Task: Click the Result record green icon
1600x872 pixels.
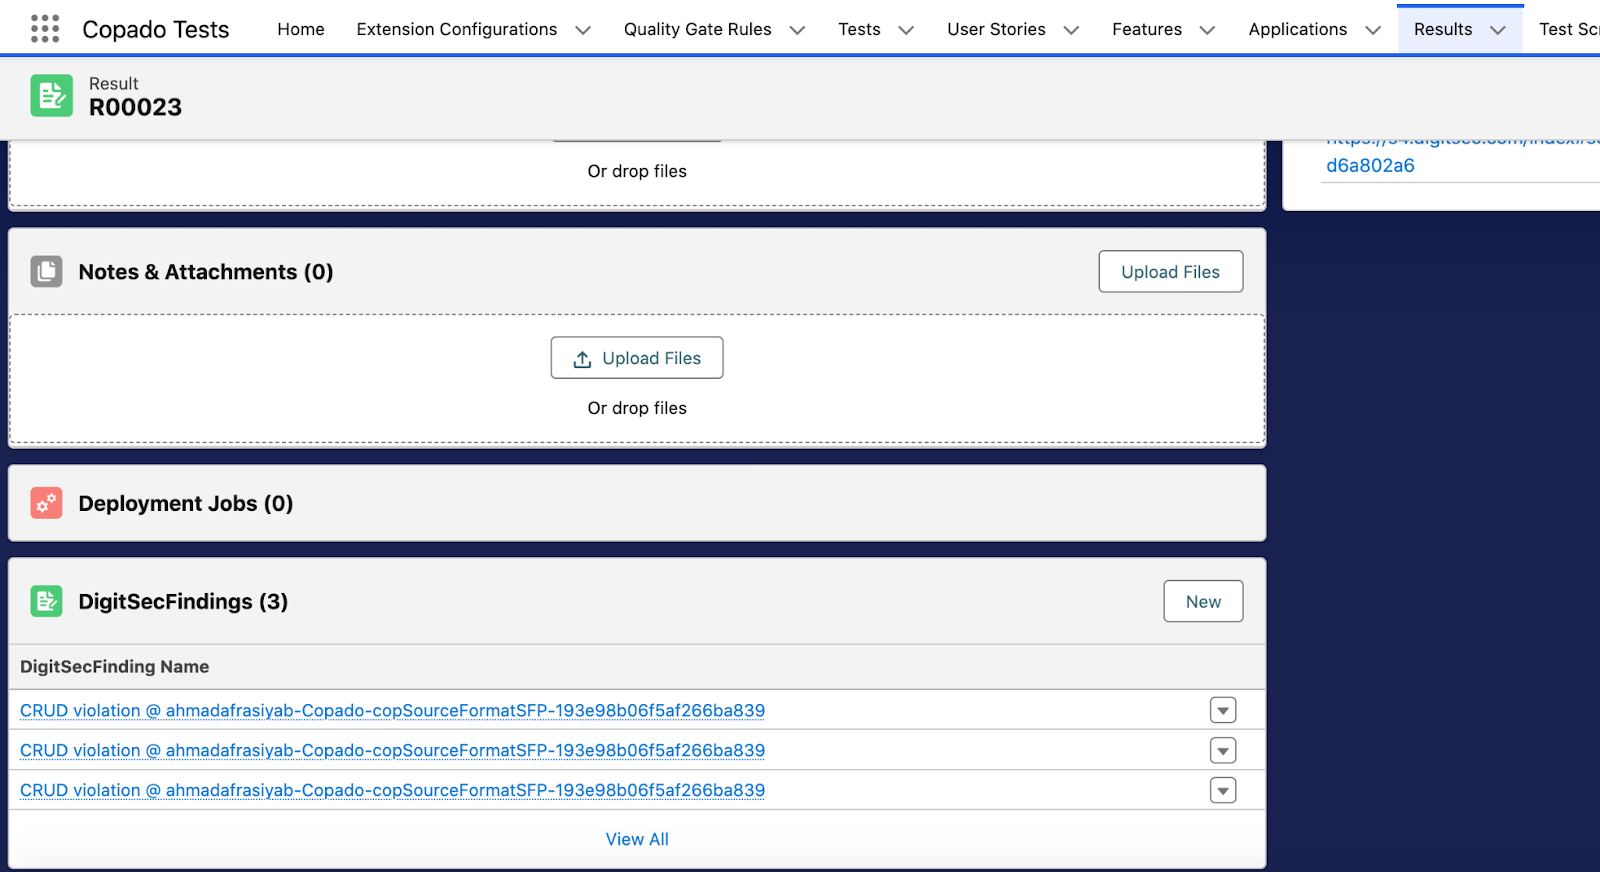Action: (52, 96)
